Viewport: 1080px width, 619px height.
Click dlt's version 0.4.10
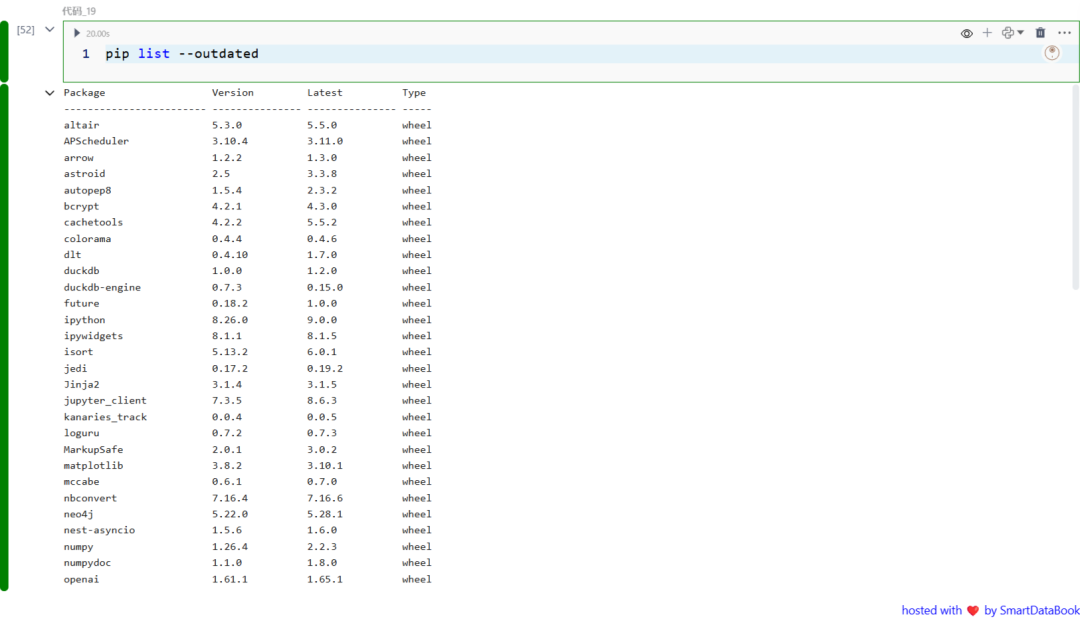click(229, 255)
